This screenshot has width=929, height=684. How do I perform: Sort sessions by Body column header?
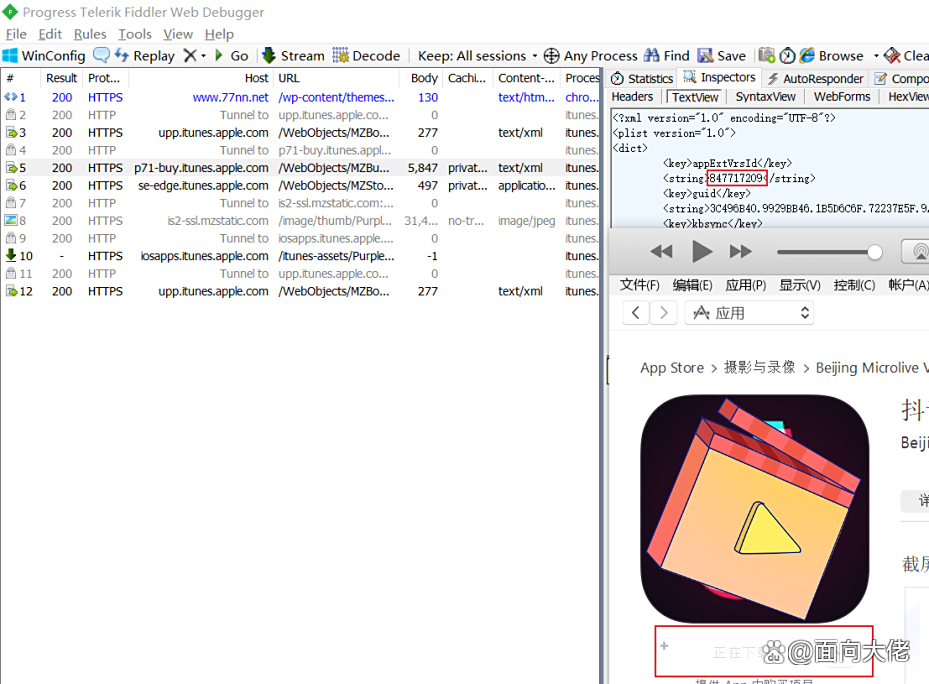[421, 78]
